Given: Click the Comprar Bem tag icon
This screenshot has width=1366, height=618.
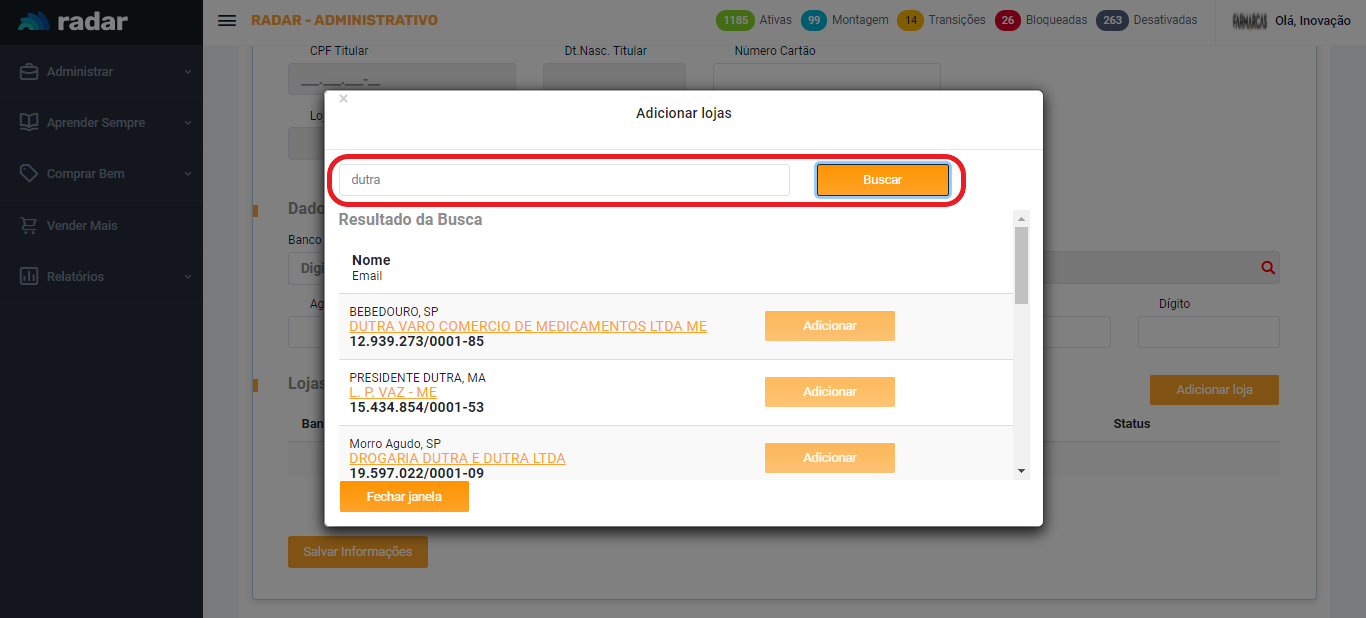Looking at the screenshot, I should pos(29,174).
